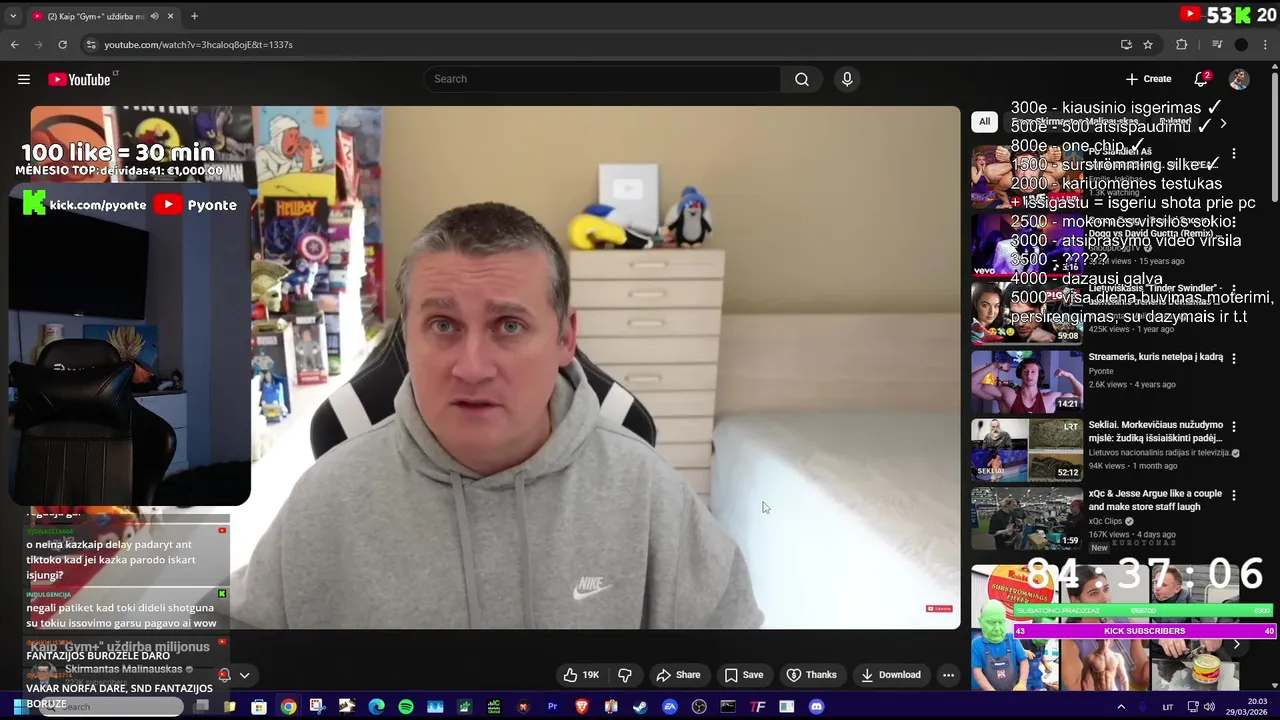This screenshot has width=1280, height=720.
Task: Switch to the YouTube video tab
Action: click(x=103, y=16)
